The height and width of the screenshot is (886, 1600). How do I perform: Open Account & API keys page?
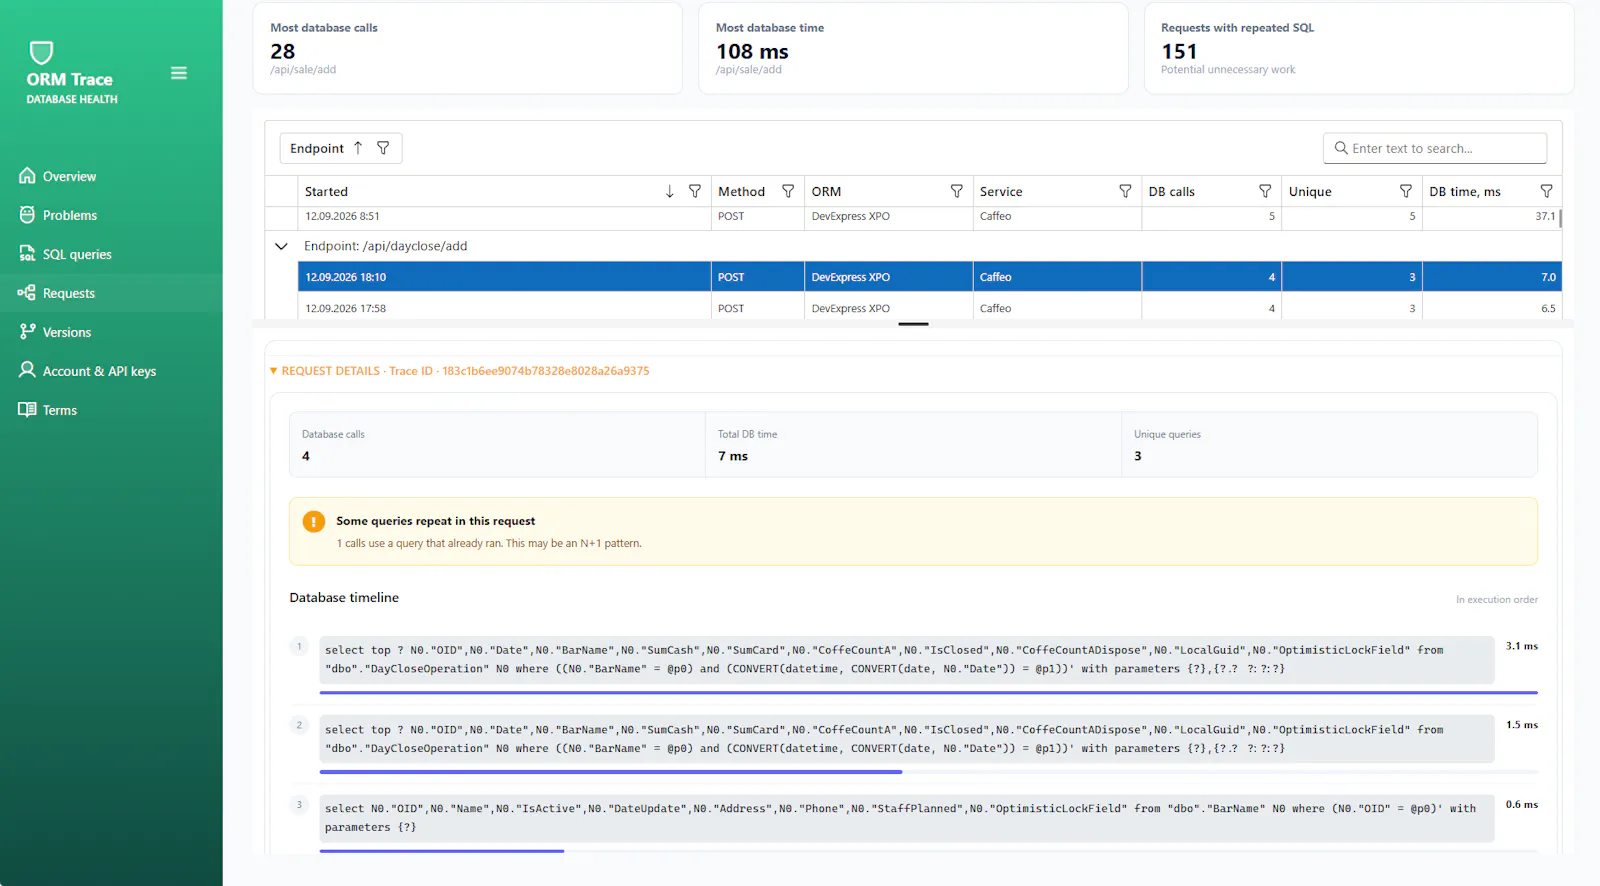coord(111,371)
